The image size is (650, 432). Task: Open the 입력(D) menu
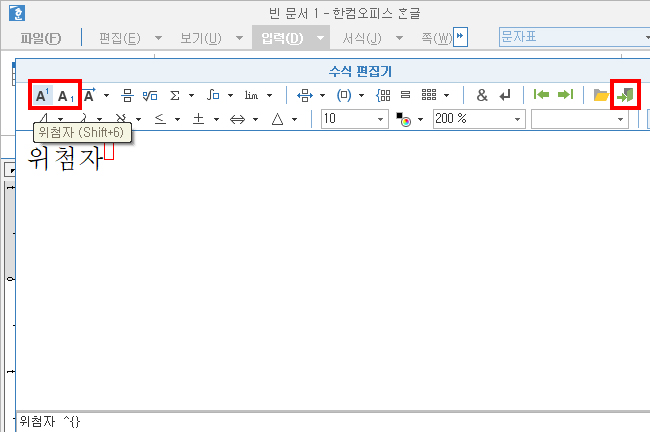coord(282,38)
